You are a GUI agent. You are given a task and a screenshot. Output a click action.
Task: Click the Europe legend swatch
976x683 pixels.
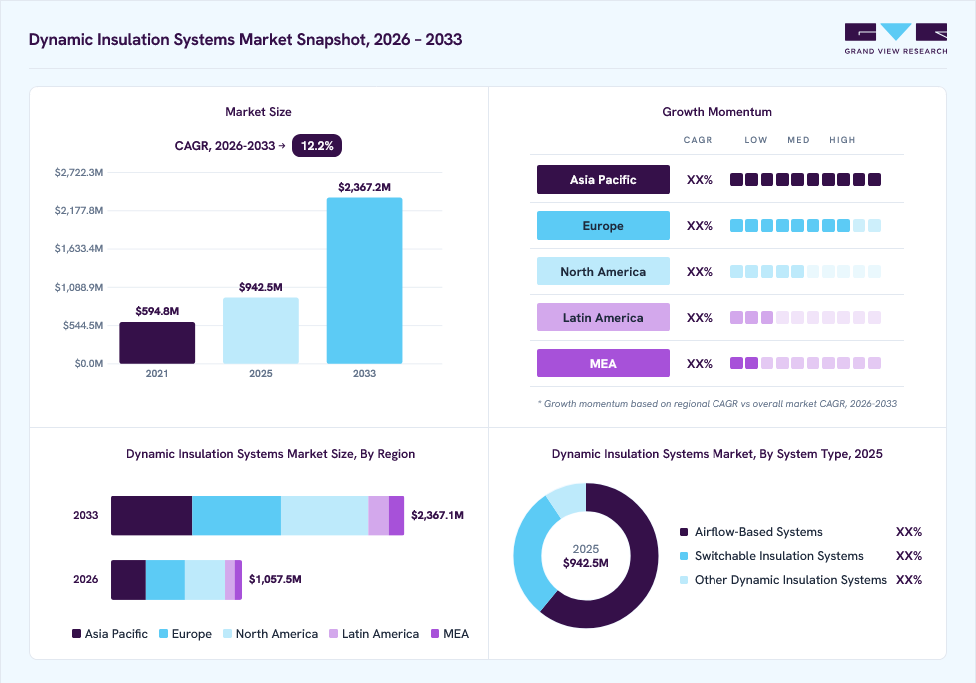tap(164, 634)
